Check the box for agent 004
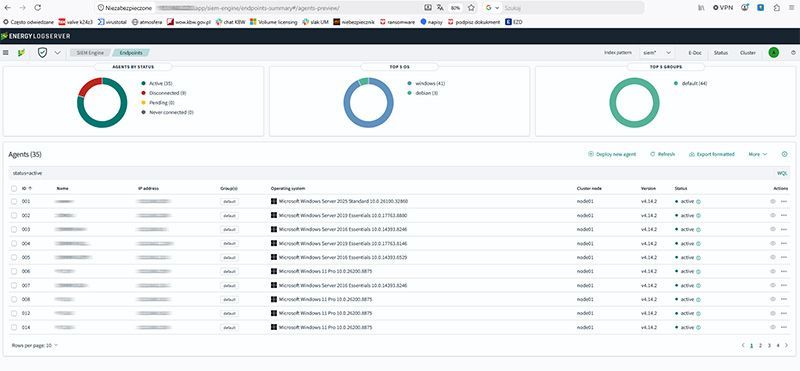The height and width of the screenshot is (371, 800). [x=14, y=243]
